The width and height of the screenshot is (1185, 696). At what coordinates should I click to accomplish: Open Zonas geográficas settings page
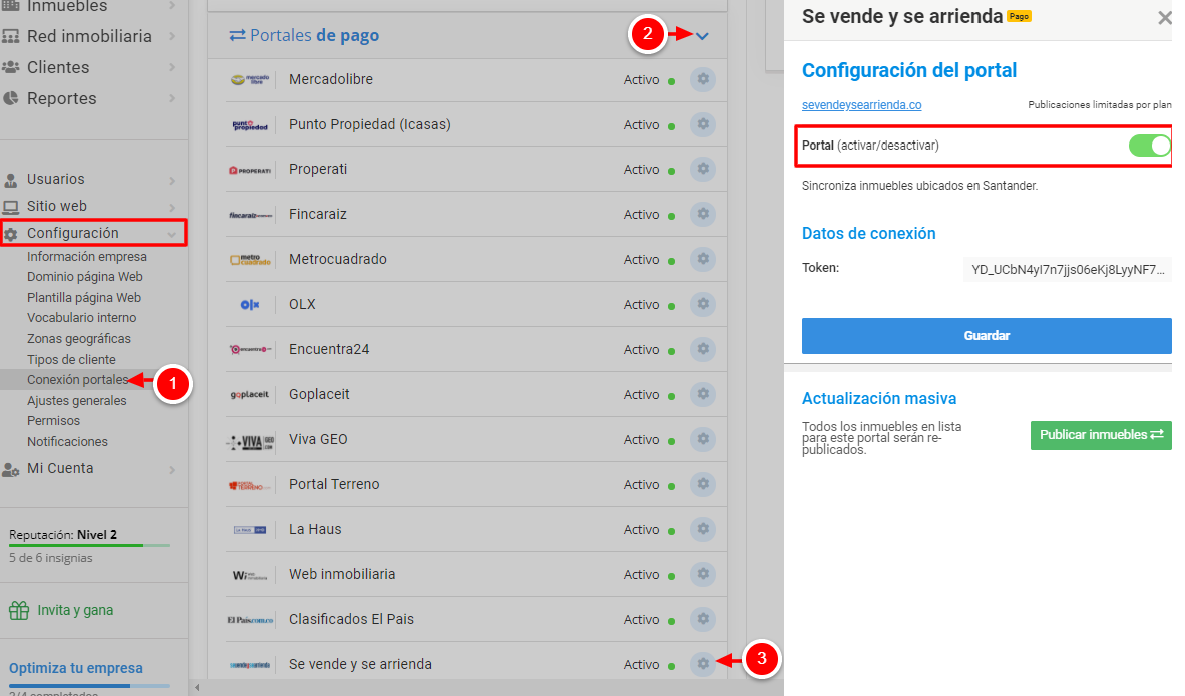pos(79,339)
